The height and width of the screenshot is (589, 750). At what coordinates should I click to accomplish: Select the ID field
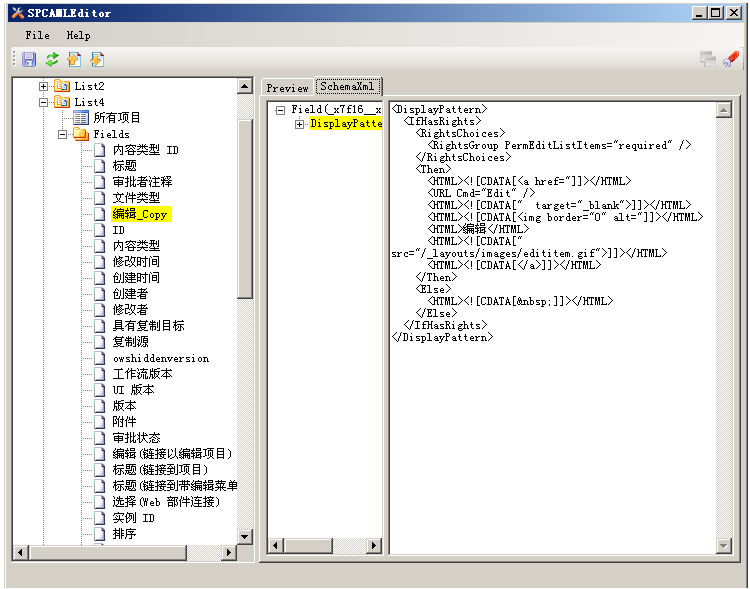click(x=119, y=230)
